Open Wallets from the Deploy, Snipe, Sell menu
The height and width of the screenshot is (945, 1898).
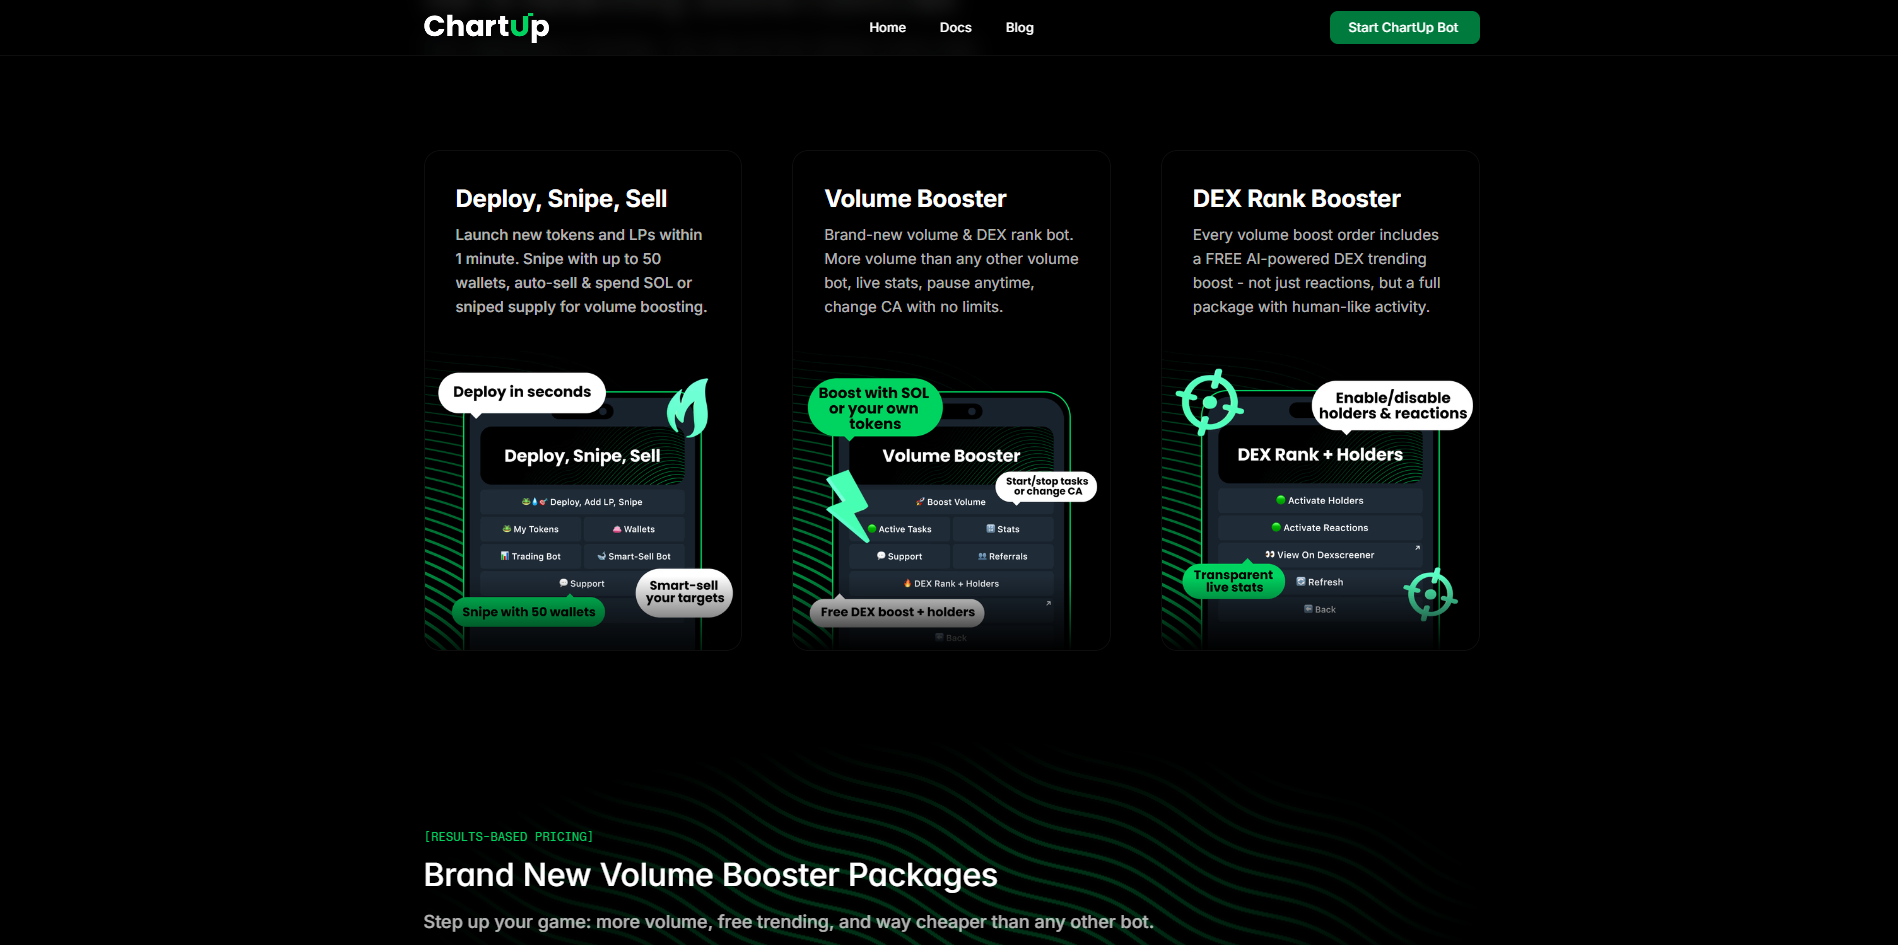coord(635,528)
